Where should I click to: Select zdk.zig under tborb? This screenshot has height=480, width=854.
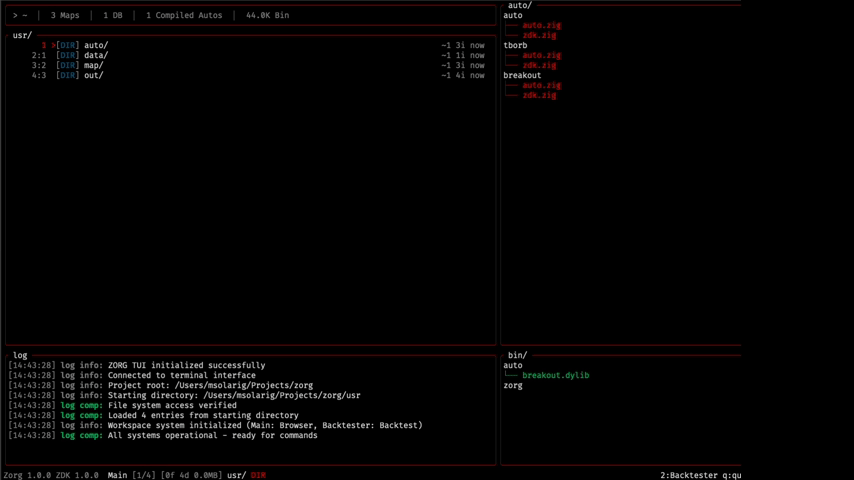click(x=539, y=65)
